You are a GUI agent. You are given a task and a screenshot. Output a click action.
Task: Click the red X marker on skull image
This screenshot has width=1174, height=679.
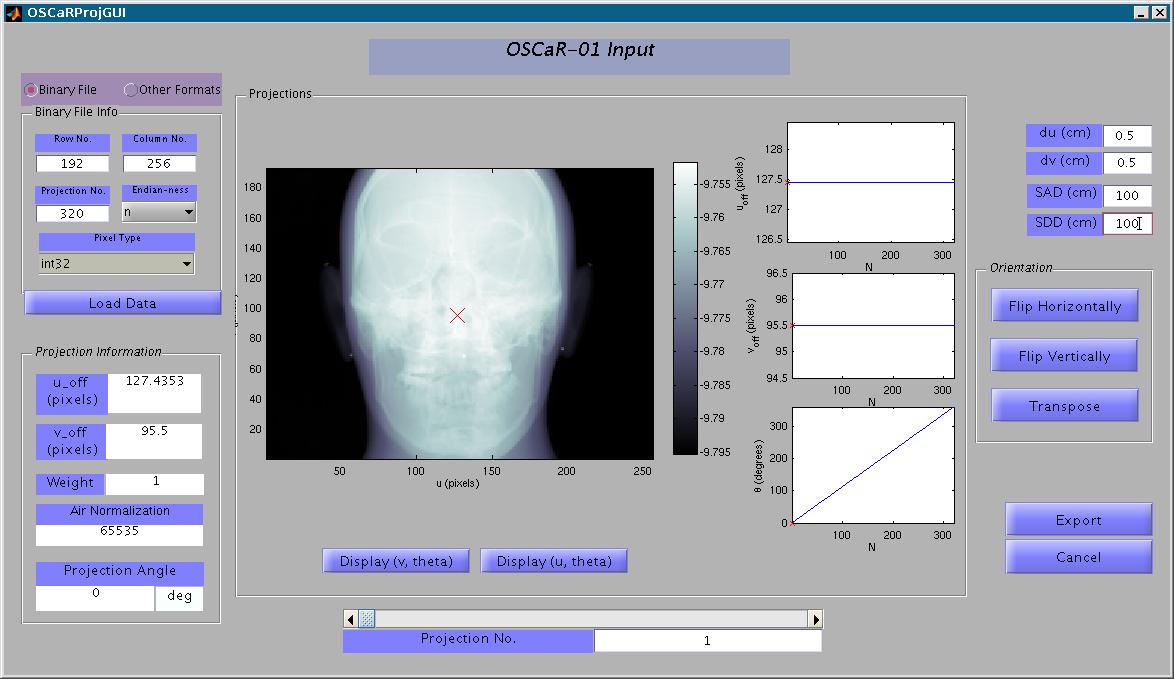[457, 315]
